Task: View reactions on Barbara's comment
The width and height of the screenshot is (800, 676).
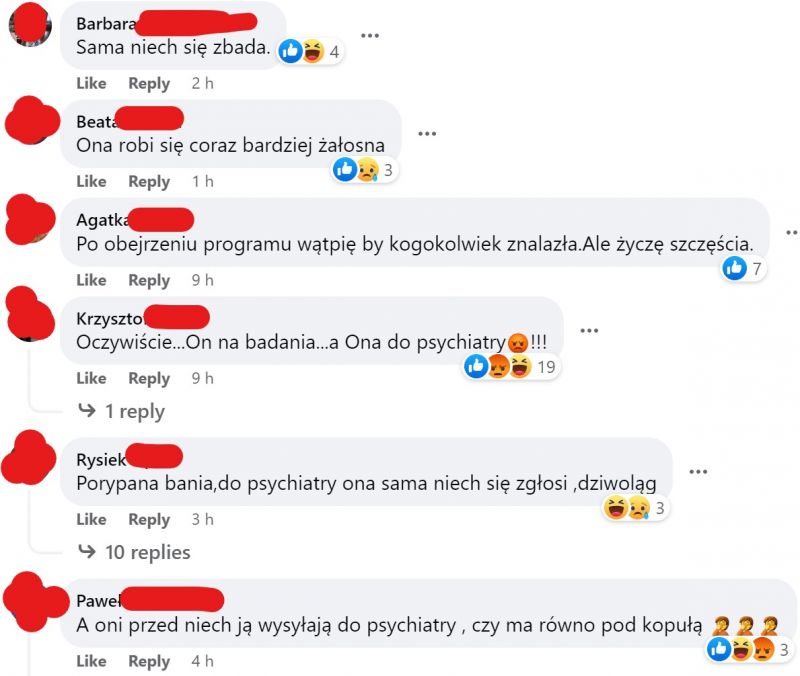Action: click(x=310, y=52)
